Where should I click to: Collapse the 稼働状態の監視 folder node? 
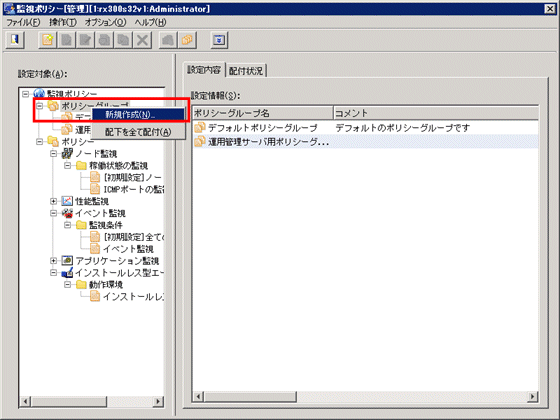[x=68, y=165]
